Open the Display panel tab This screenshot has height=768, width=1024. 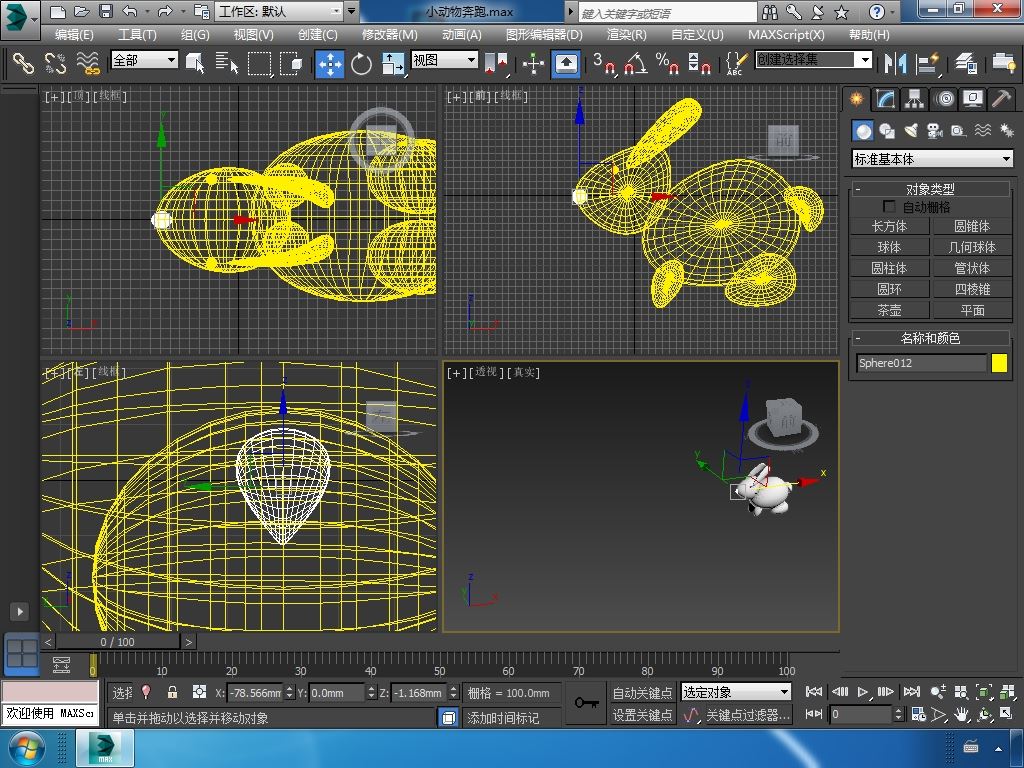[x=972, y=99]
